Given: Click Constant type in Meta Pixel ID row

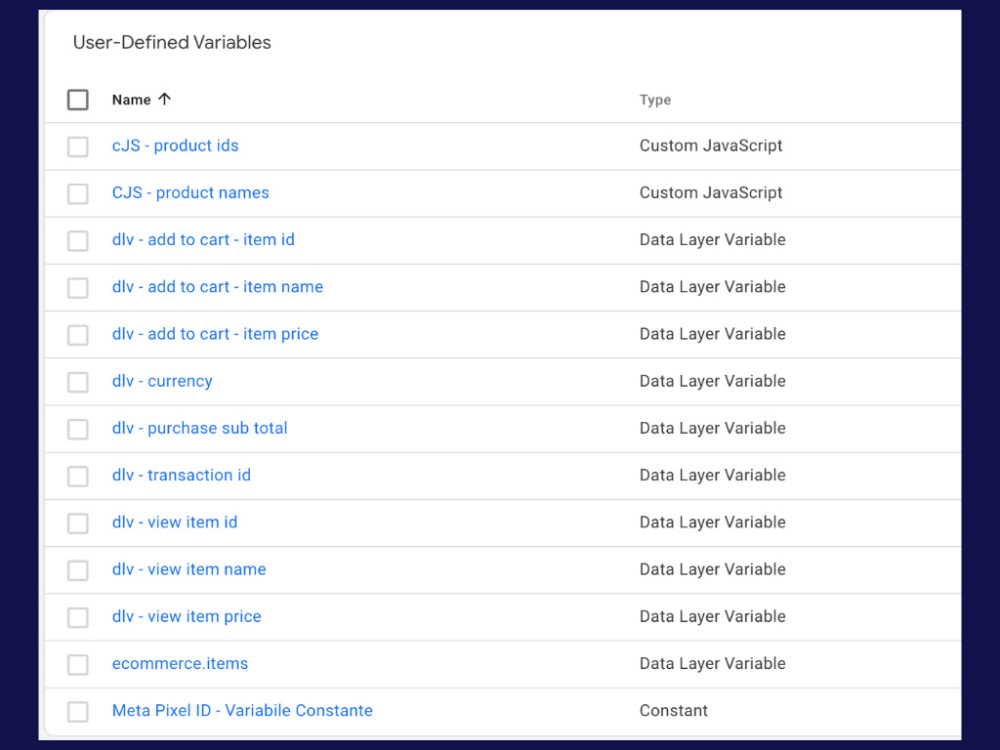Looking at the screenshot, I should [x=673, y=710].
